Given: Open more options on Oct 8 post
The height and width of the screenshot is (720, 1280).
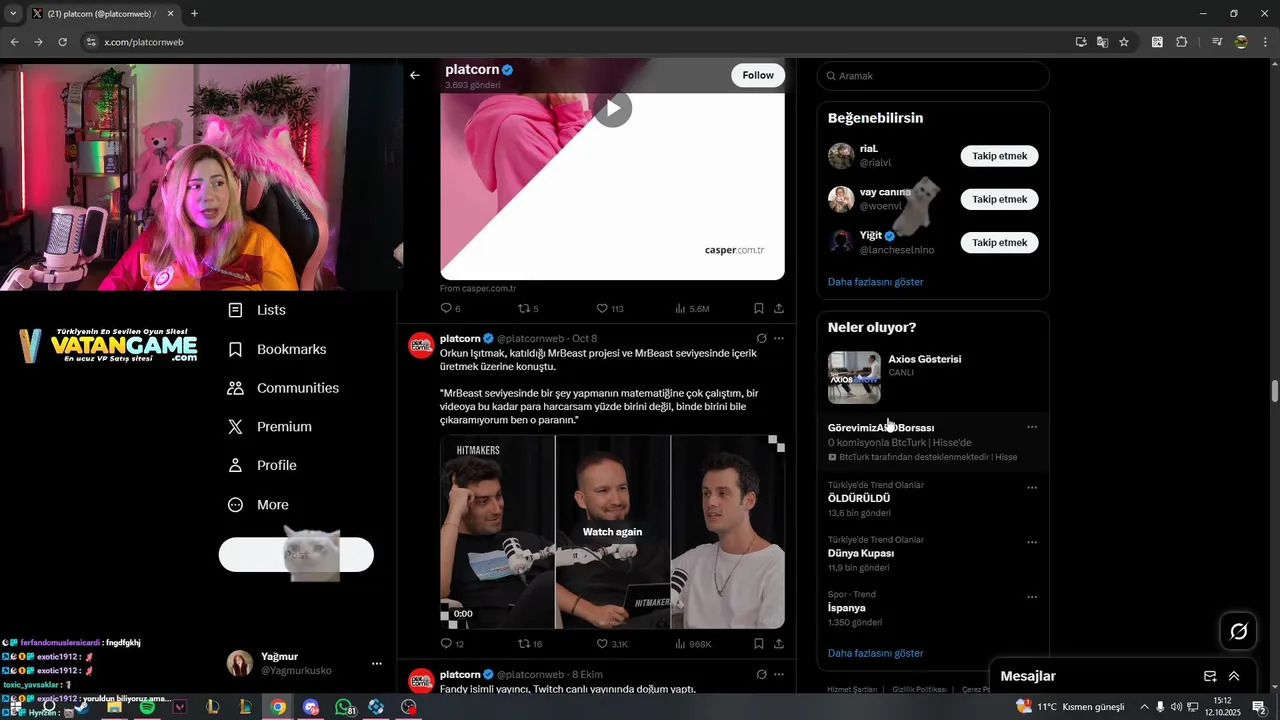Looking at the screenshot, I should click(779, 339).
